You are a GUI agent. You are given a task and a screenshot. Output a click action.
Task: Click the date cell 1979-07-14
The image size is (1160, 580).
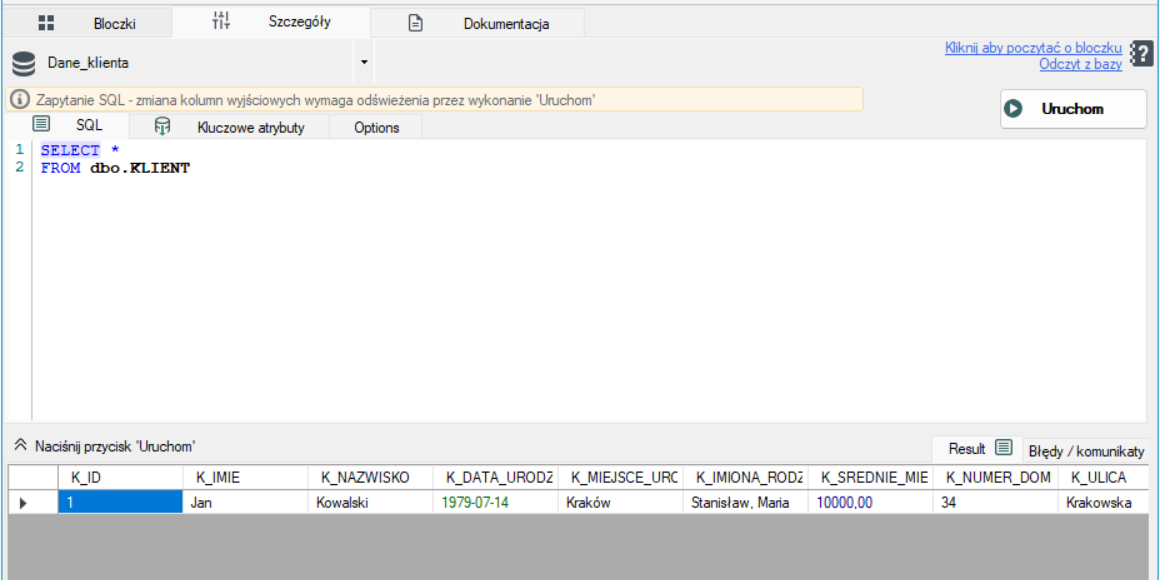496,502
